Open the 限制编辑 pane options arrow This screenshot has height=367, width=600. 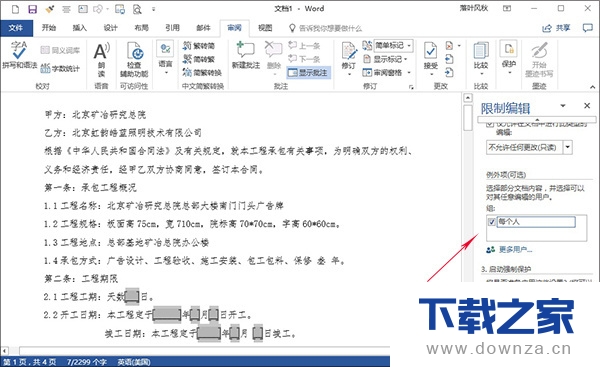click(563, 105)
